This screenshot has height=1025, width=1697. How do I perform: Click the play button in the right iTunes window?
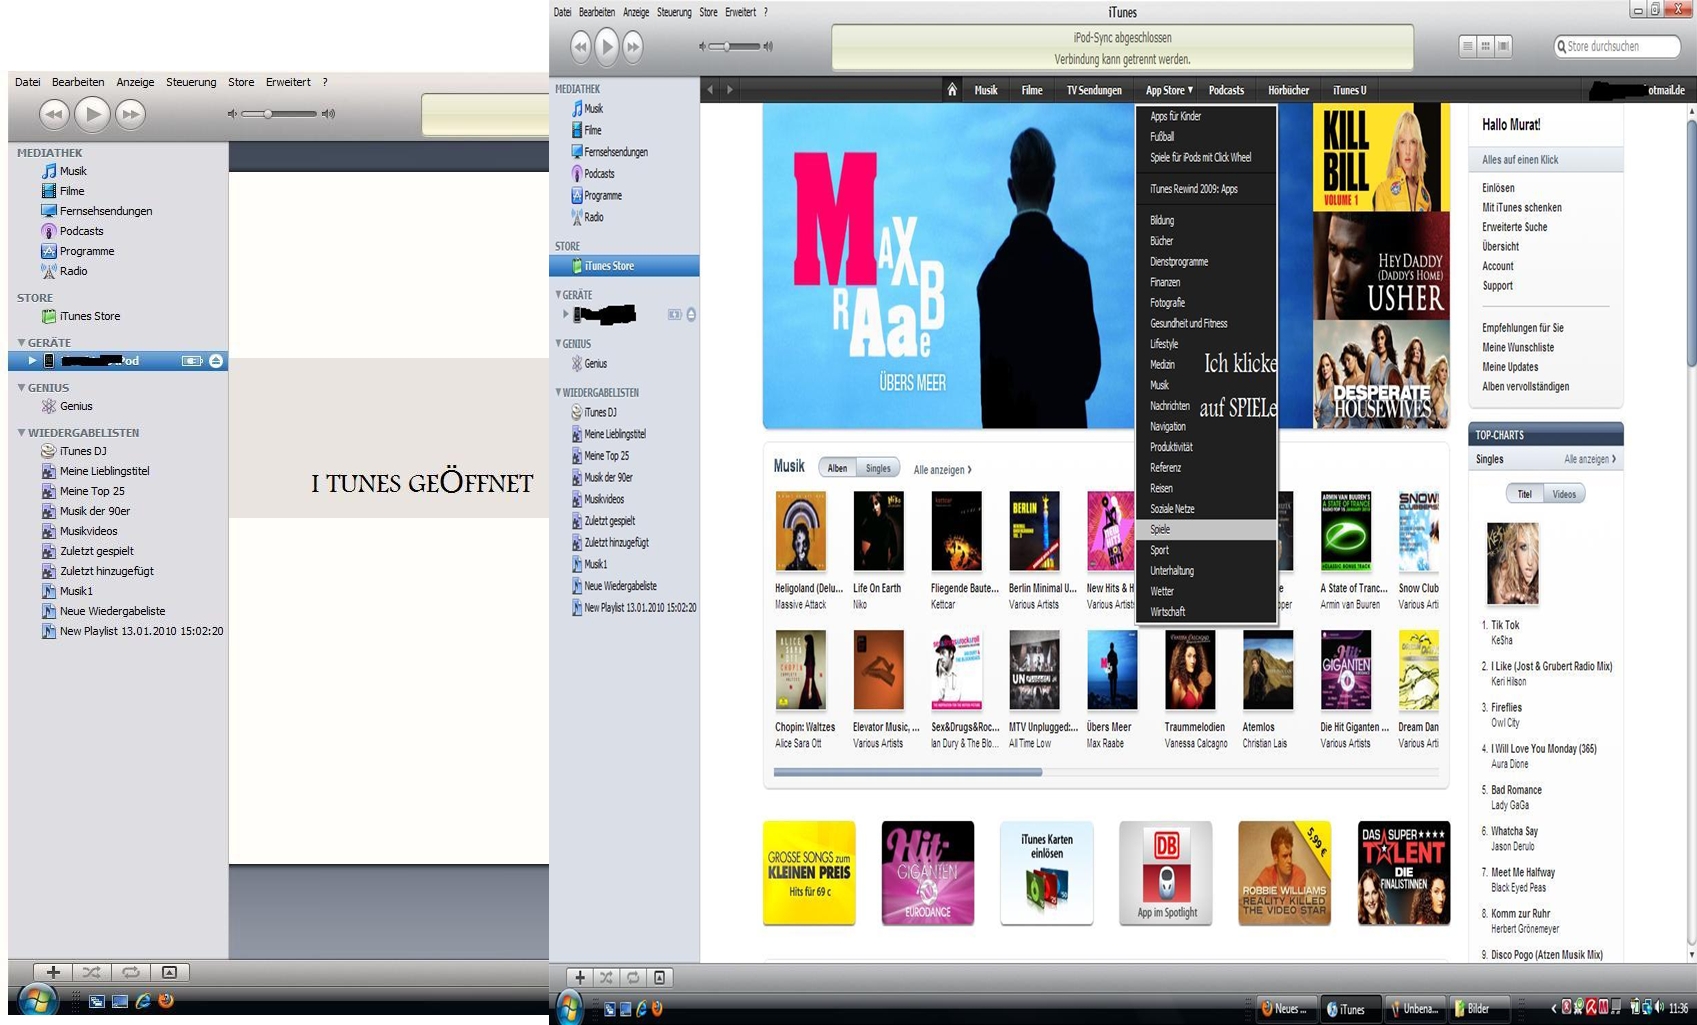[x=607, y=46]
